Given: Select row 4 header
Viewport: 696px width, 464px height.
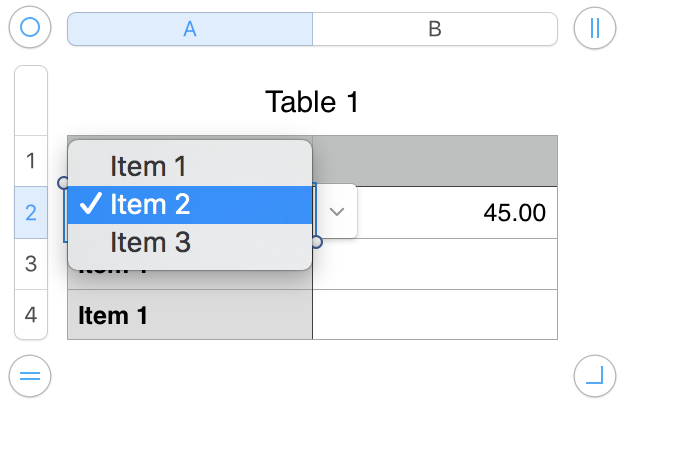Looking at the screenshot, I should (31, 315).
